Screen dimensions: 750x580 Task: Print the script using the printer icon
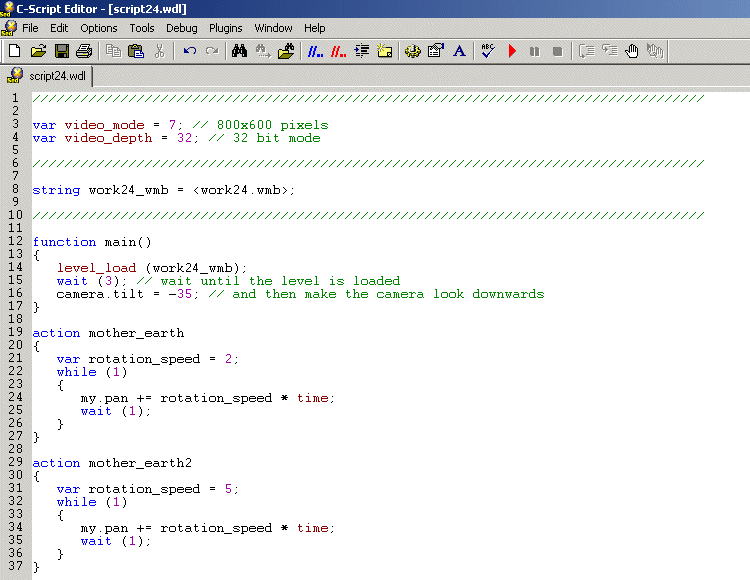point(84,51)
